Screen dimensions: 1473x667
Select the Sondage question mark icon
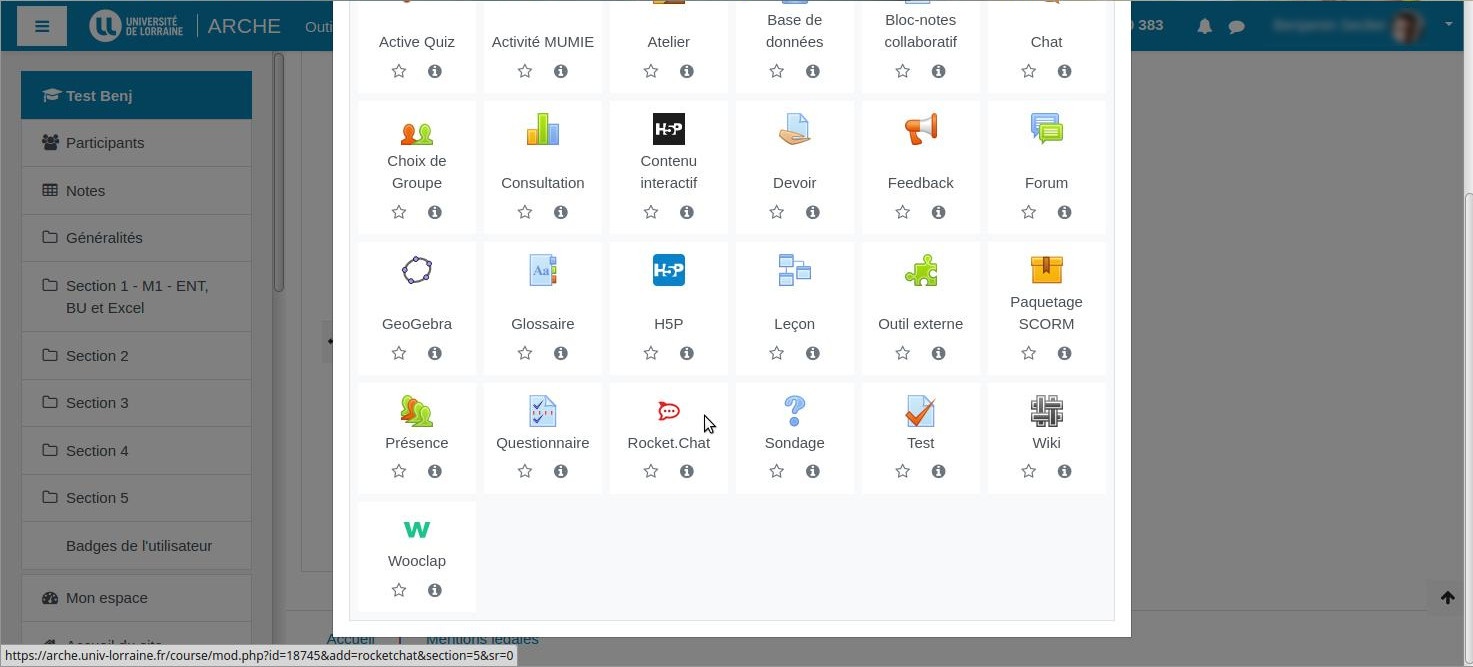(794, 411)
